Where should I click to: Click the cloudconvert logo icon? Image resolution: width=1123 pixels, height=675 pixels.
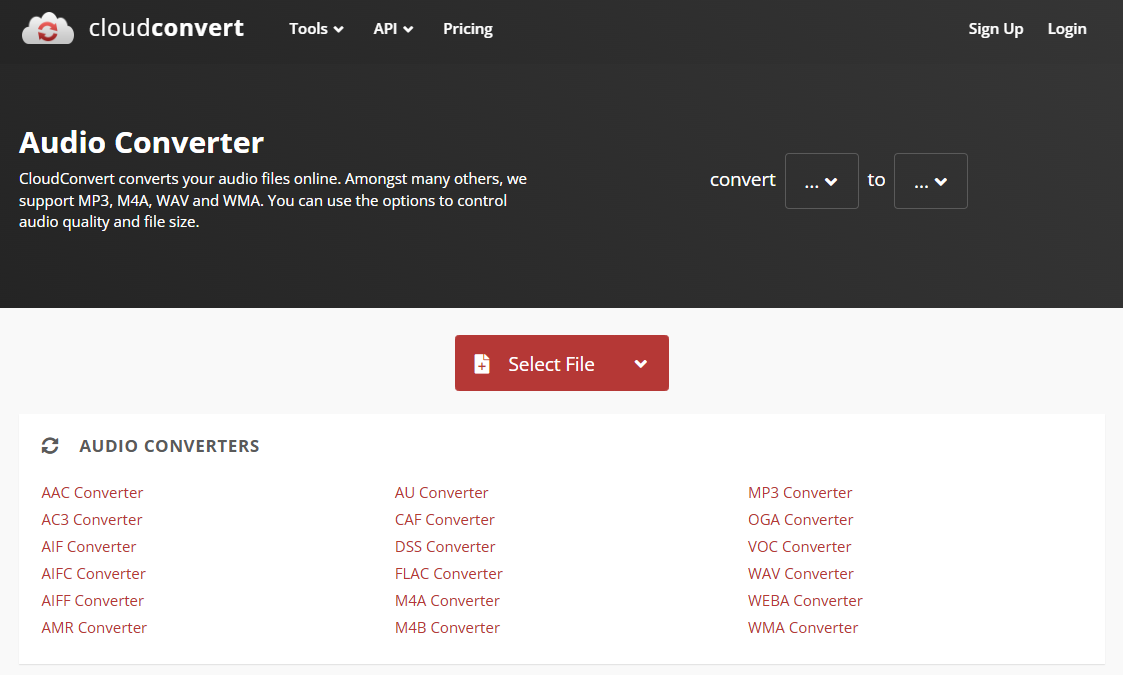(x=47, y=28)
